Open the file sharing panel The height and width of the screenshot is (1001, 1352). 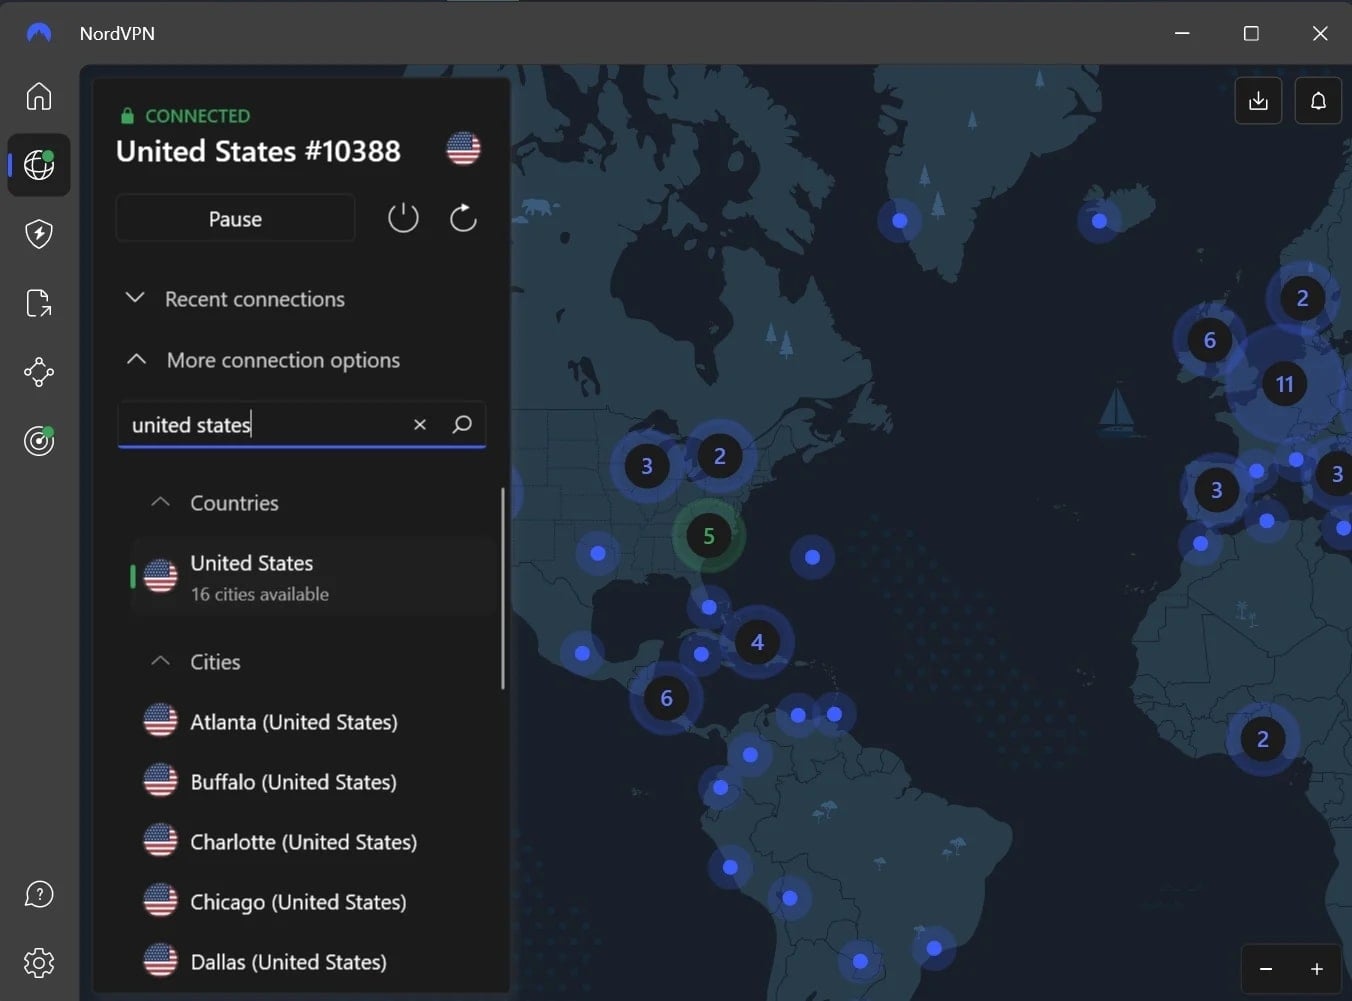[38, 302]
